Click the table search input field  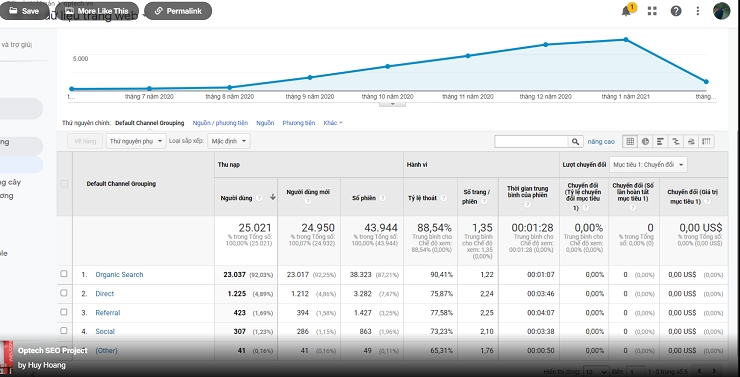tap(532, 141)
